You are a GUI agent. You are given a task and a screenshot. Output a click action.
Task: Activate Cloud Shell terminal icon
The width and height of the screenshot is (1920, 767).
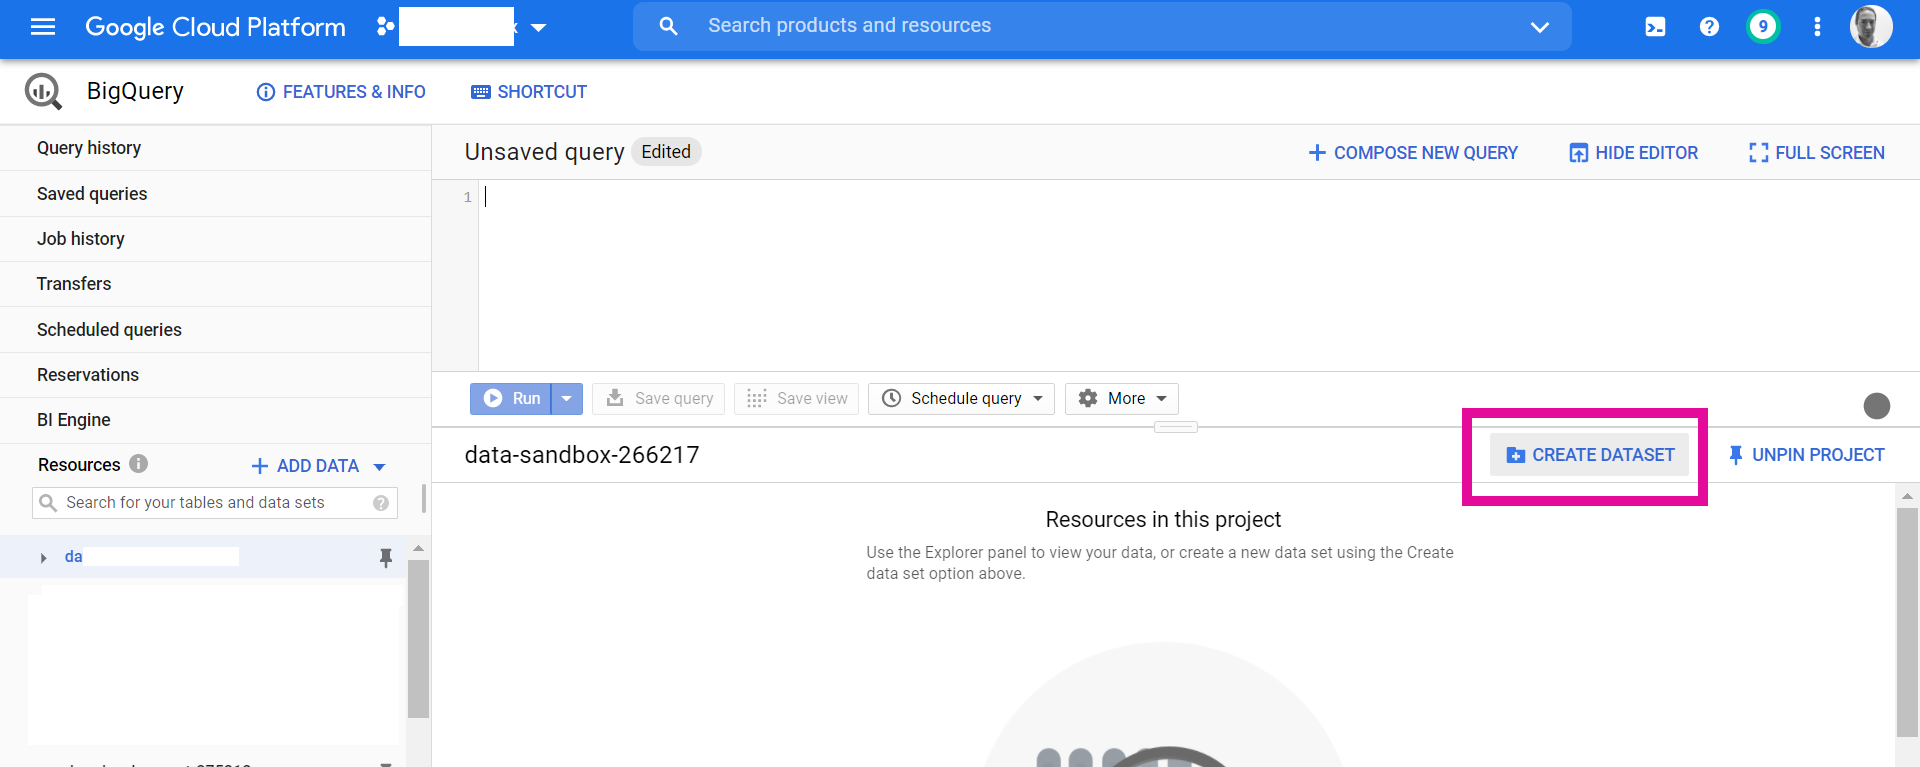coord(1655,27)
